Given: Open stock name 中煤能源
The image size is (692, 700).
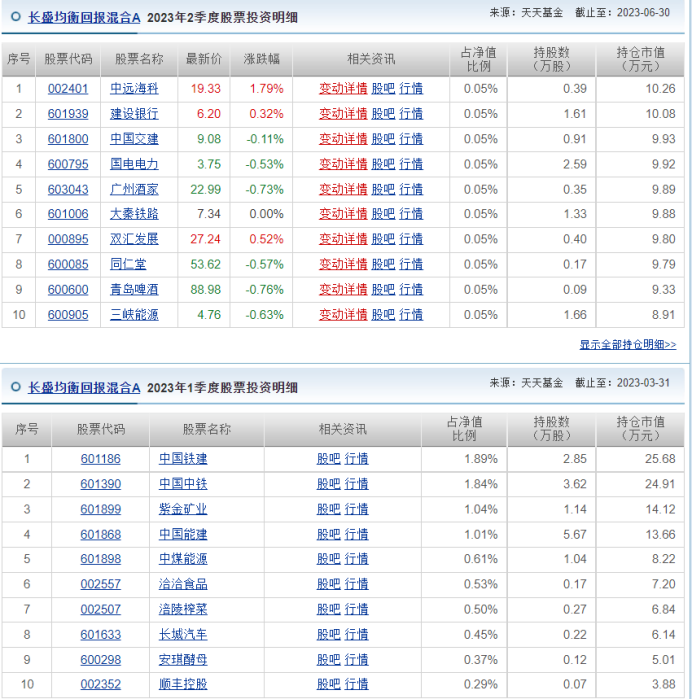Looking at the screenshot, I should 183,559.
